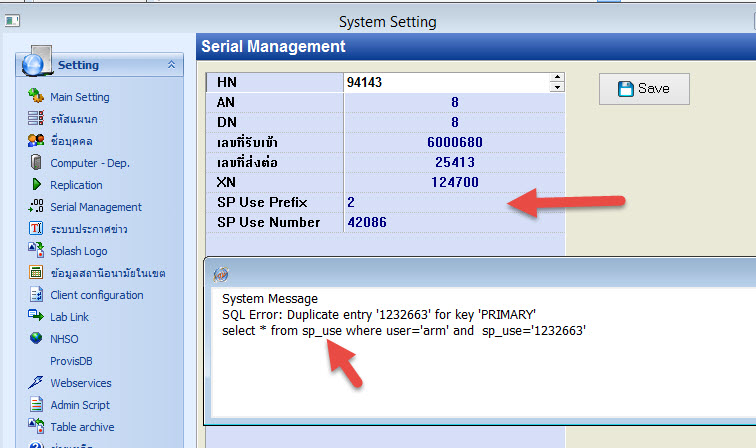The height and width of the screenshot is (448, 756).
Task: Click the Lab Link icon
Action: coord(36,317)
